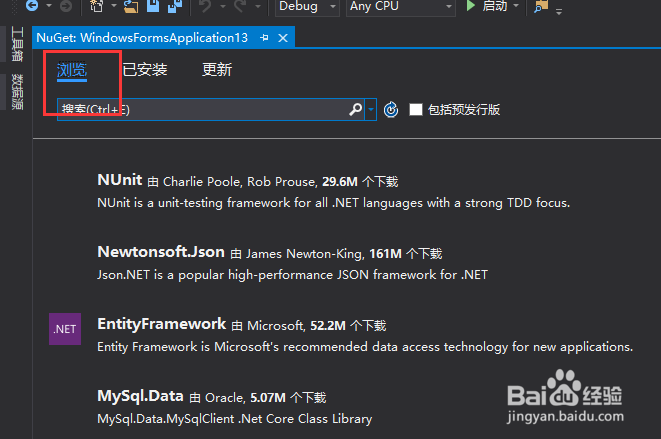Image resolution: width=661 pixels, height=439 pixels.
Task: Open the 工具箱 toolbox side panel
Action: tap(17, 44)
